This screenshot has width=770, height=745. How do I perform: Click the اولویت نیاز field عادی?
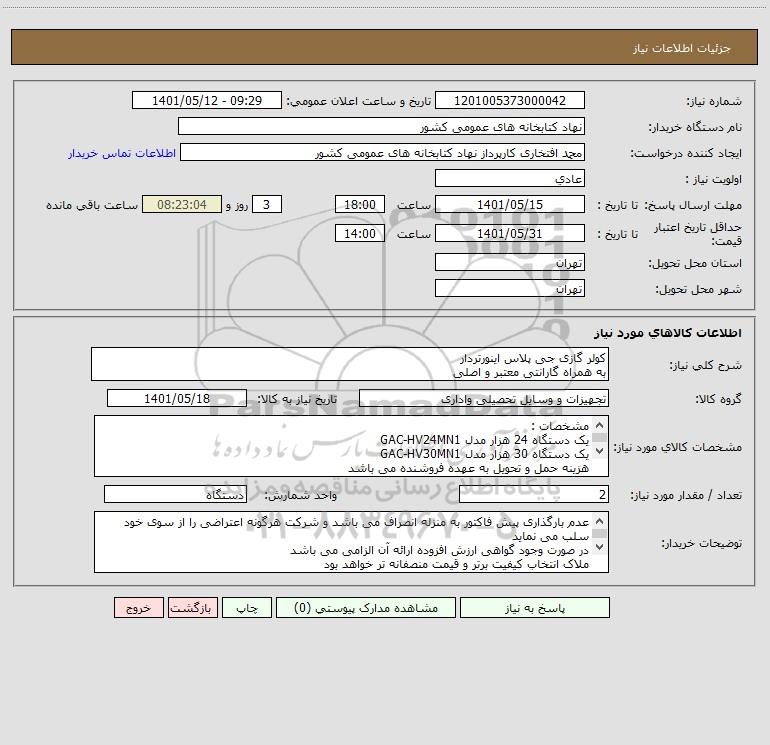[510, 178]
